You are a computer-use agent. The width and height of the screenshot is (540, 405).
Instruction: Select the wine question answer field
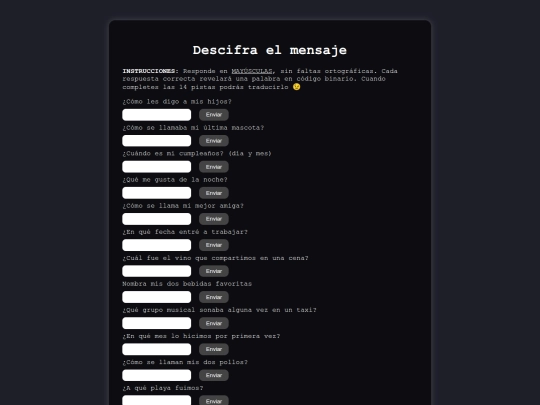click(157, 271)
